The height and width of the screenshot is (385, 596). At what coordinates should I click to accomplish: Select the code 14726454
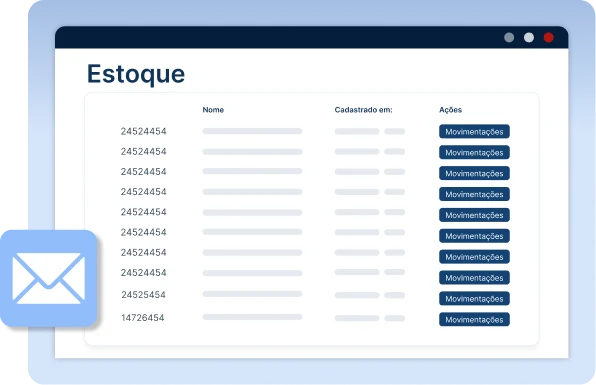pos(143,318)
